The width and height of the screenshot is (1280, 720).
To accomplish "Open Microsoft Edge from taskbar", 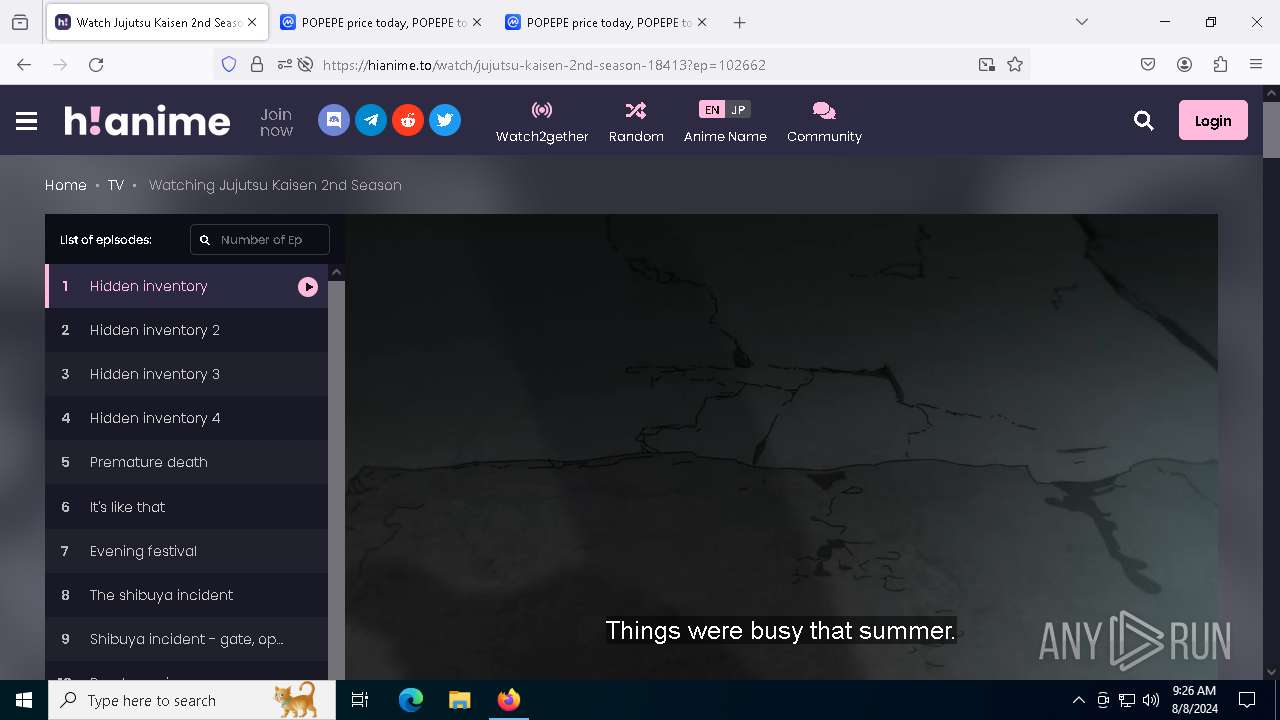I will tap(411, 700).
